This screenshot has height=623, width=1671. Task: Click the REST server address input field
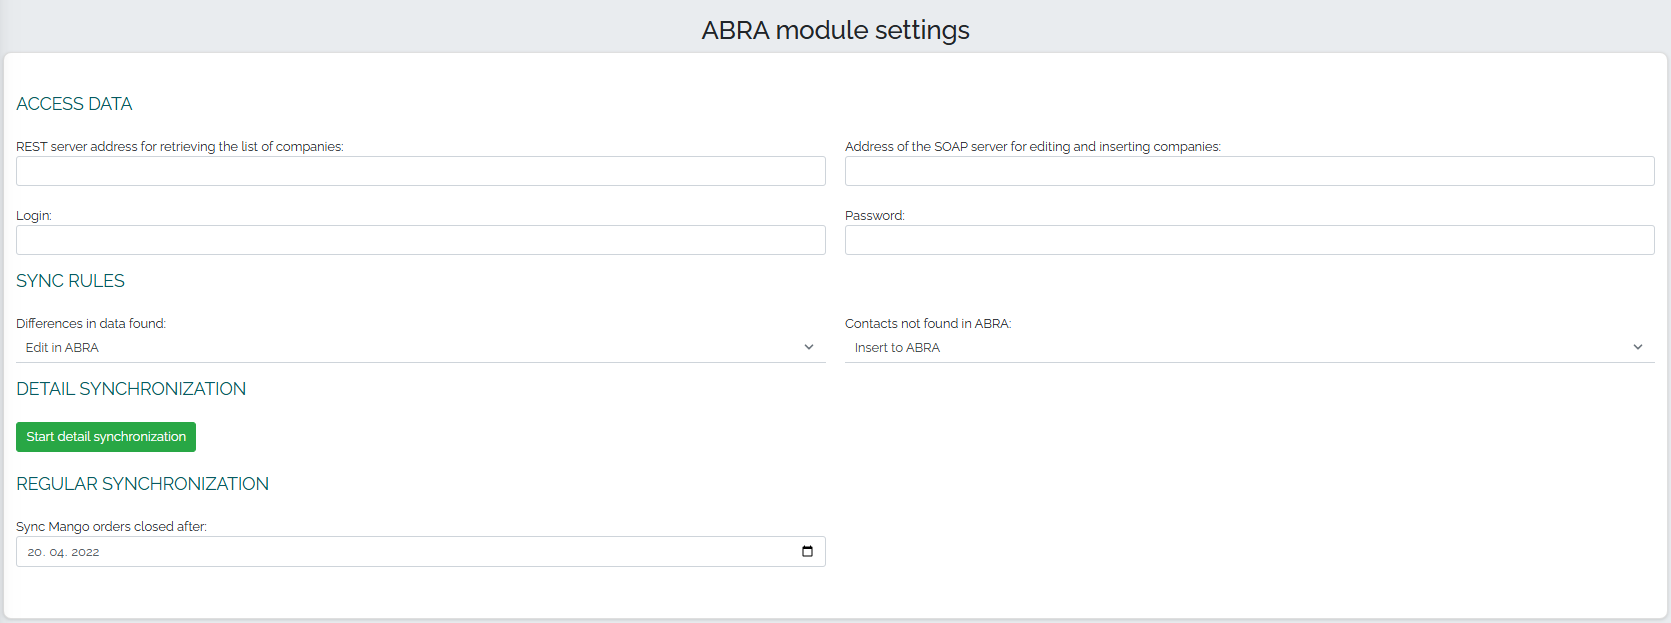pyautogui.click(x=421, y=171)
